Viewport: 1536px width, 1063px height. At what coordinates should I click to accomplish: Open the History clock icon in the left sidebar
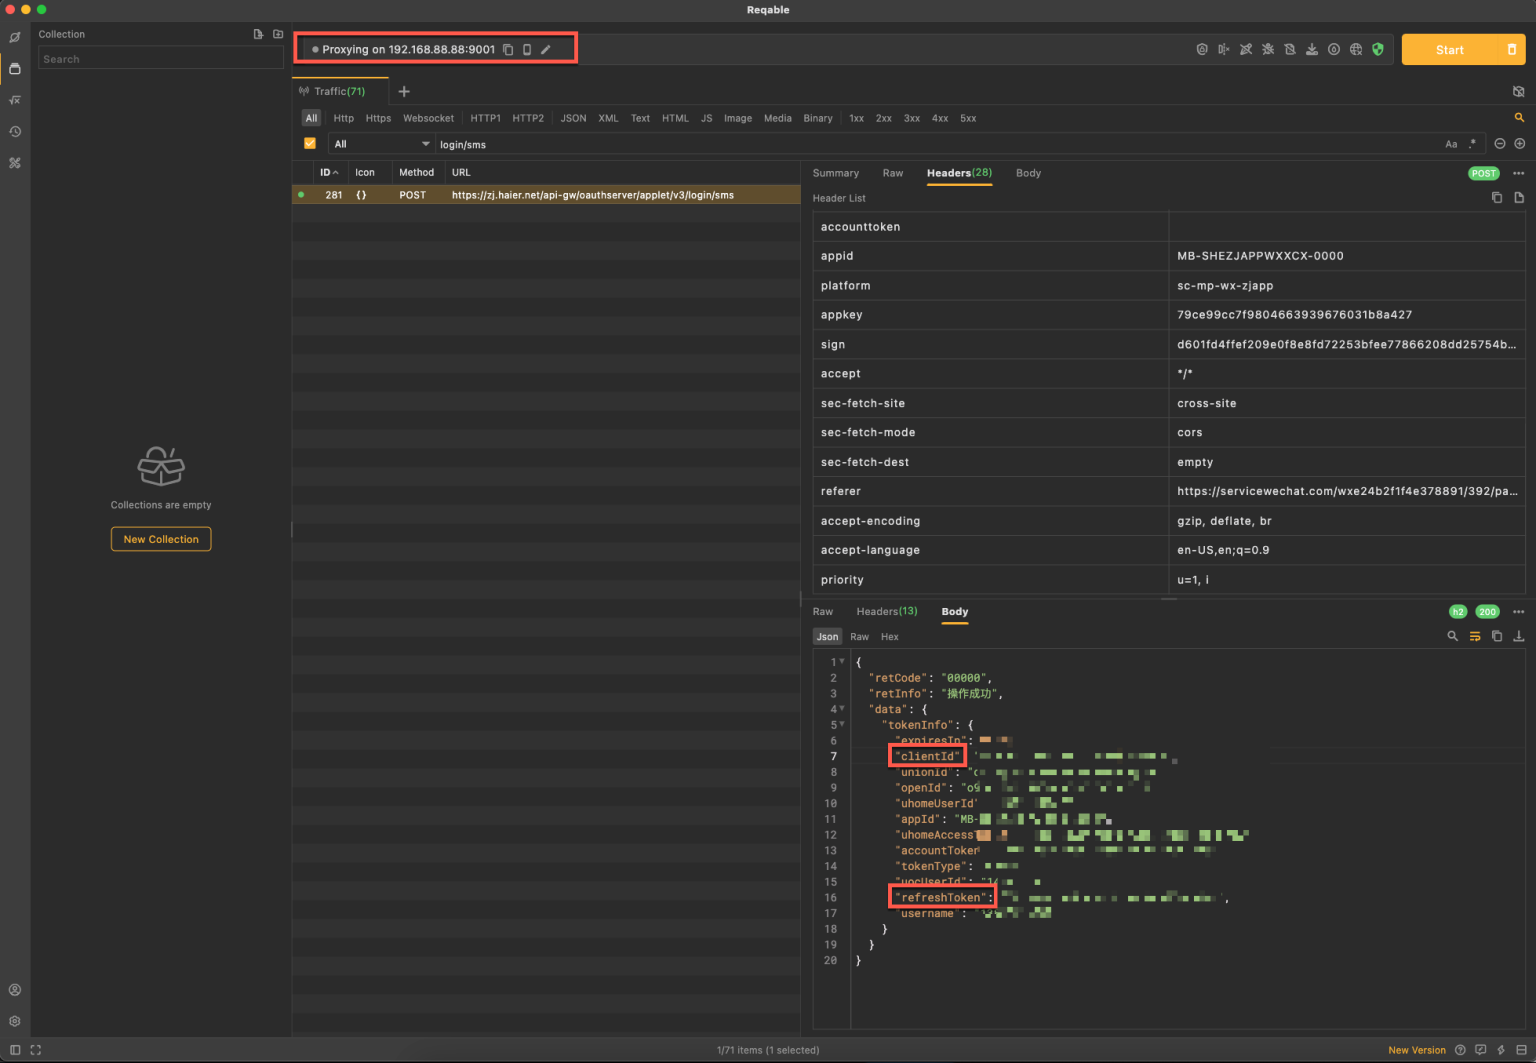point(15,131)
